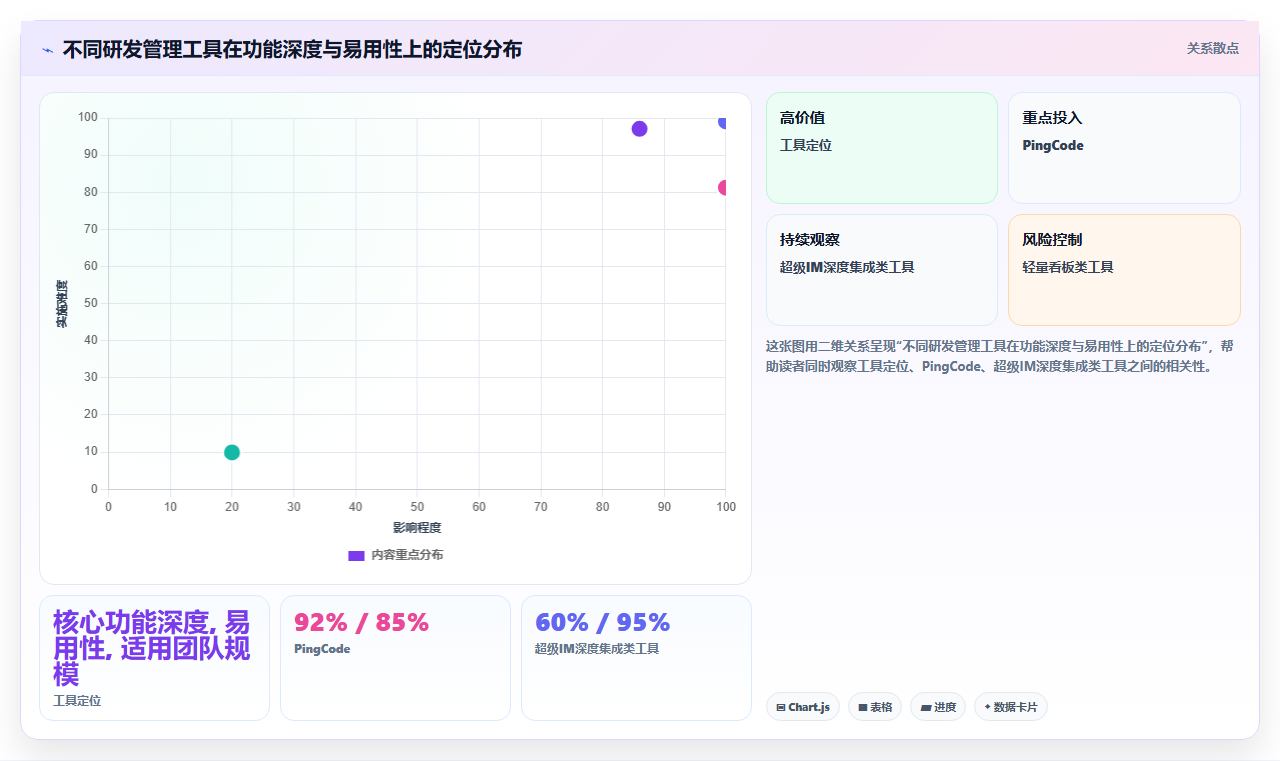
Task: Click 超级IM深度集成类工具 under 60% / 95%
Action: 597,649
